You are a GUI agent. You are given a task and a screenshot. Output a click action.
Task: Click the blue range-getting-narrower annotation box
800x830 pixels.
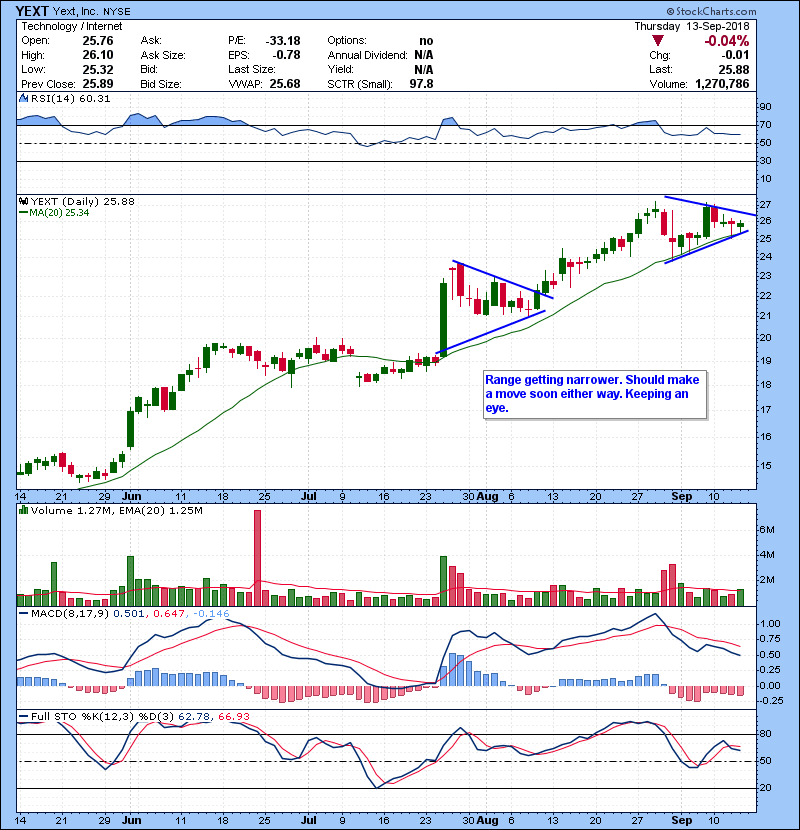[595, 394]
